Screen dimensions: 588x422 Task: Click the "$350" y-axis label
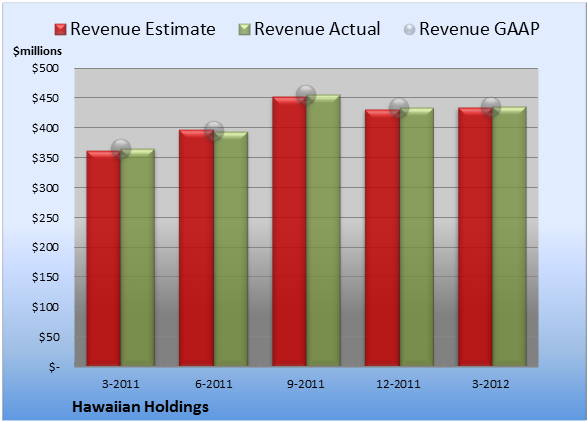click(x=45, y=158)
